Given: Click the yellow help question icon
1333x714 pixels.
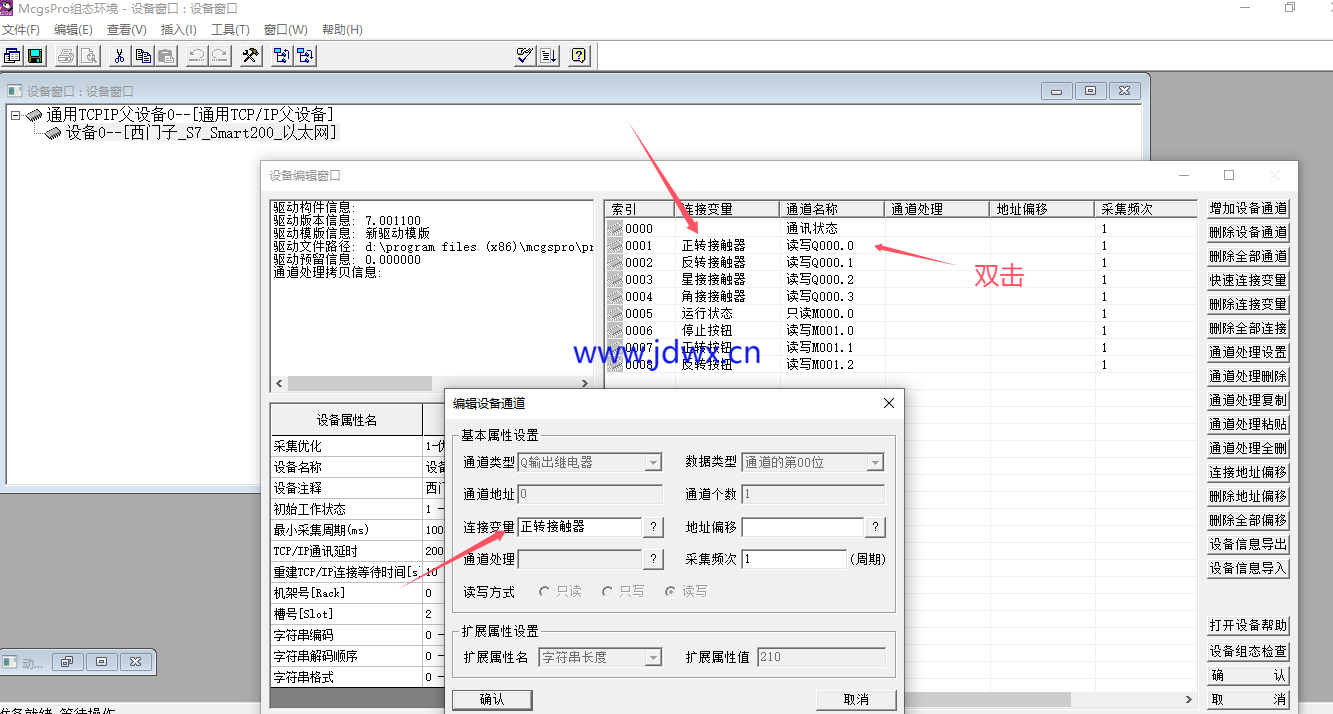Looking at the screenshot, I should coord(579,56).
